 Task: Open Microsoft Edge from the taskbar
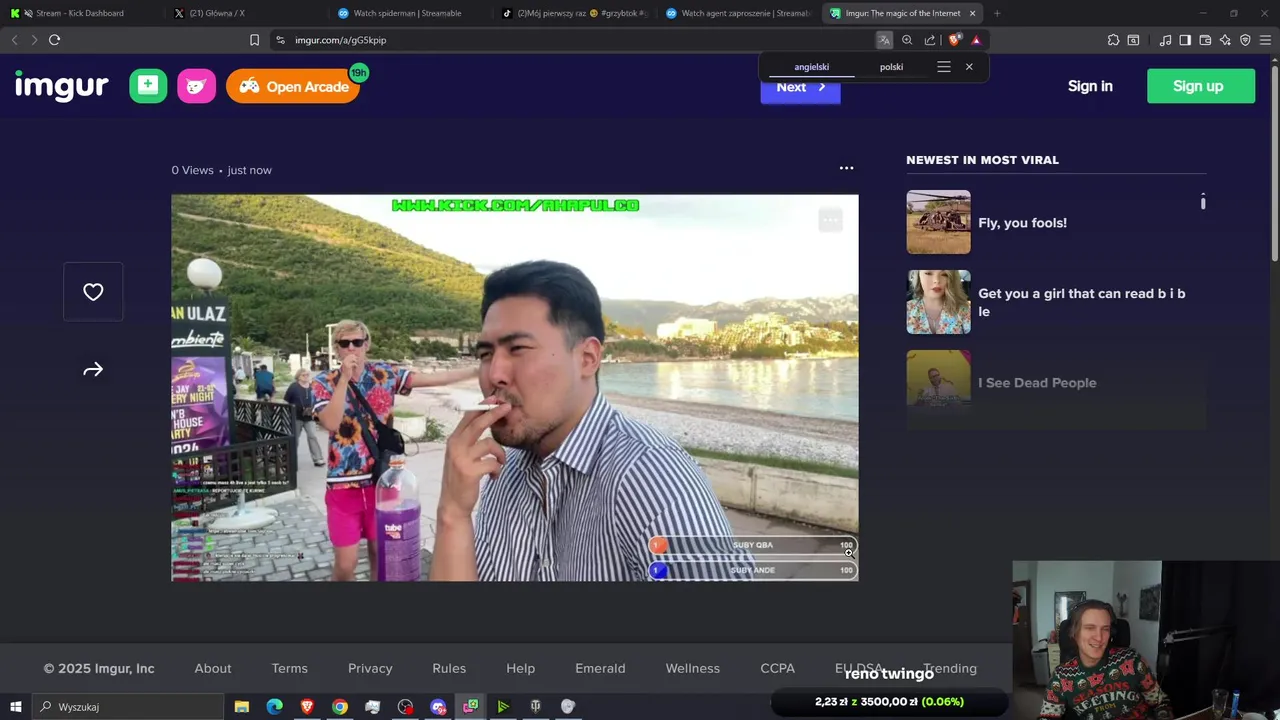(x=274, y=707)
